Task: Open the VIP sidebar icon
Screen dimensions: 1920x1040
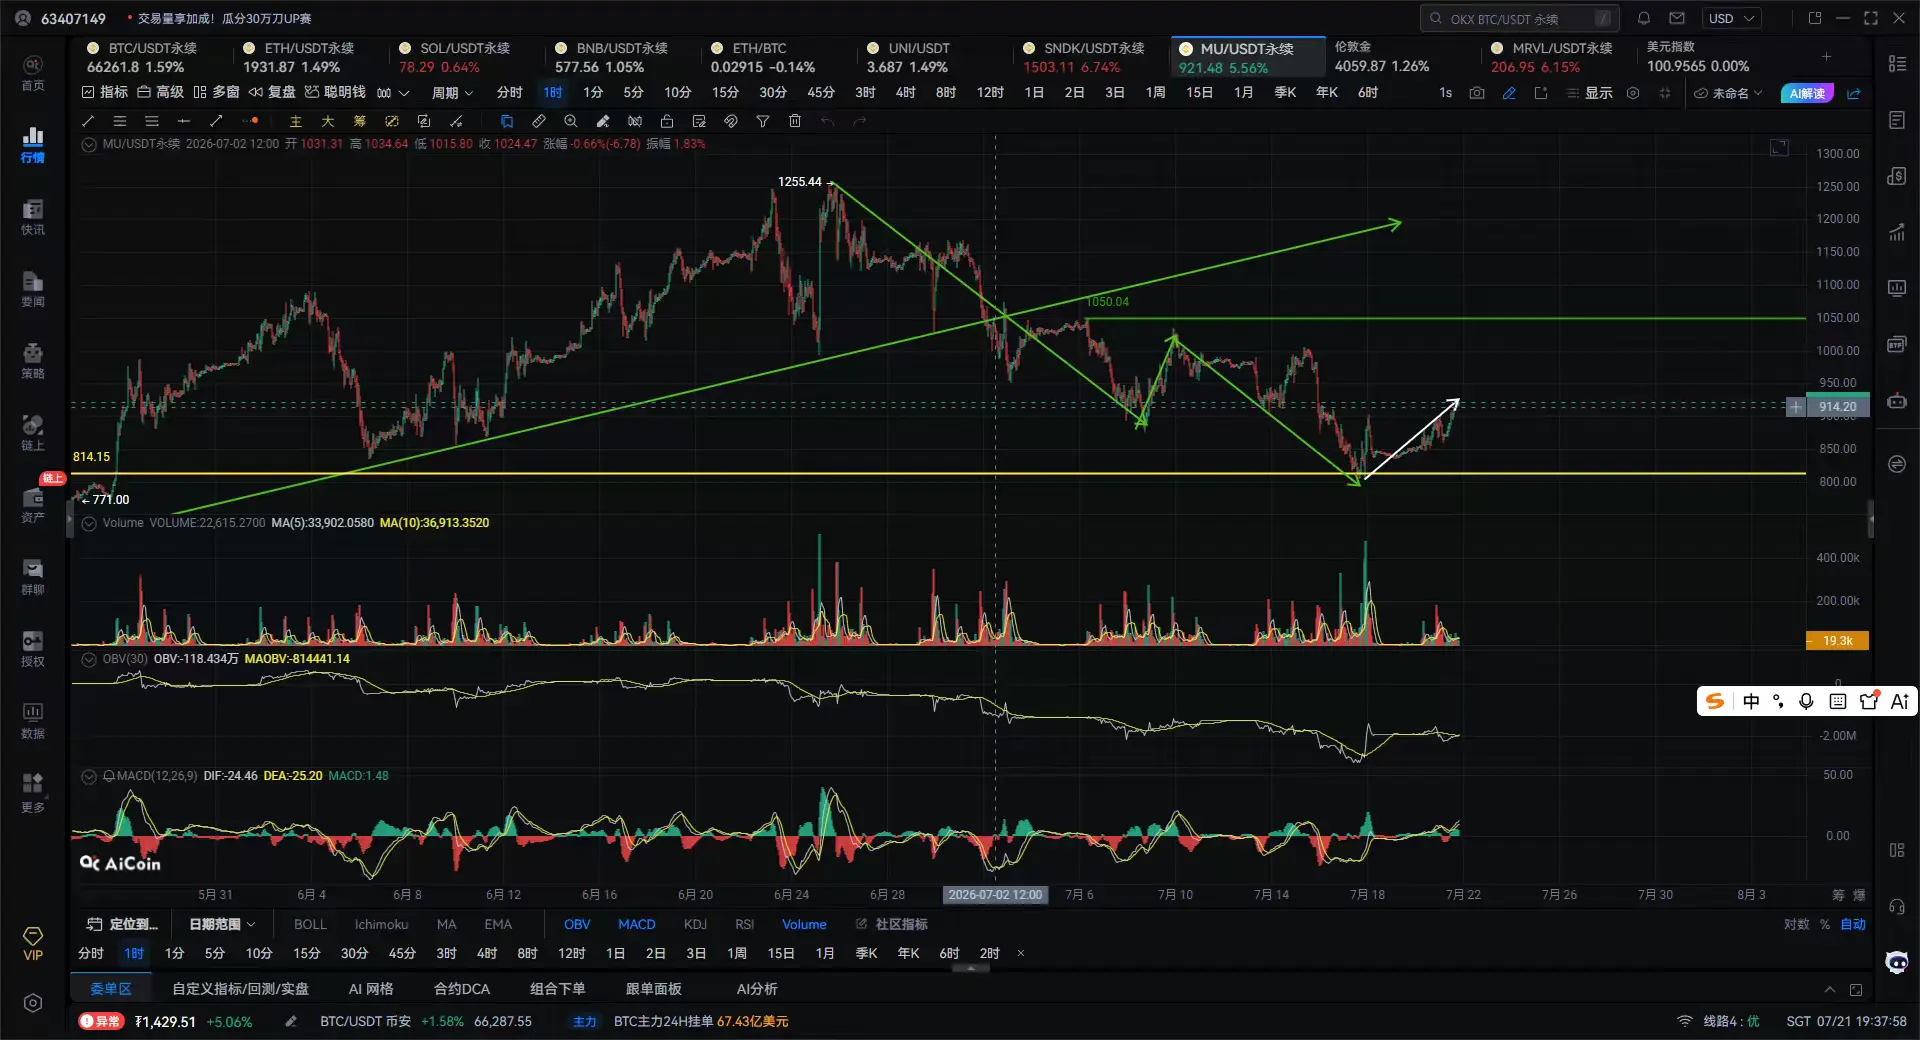Action: (33, 943)
